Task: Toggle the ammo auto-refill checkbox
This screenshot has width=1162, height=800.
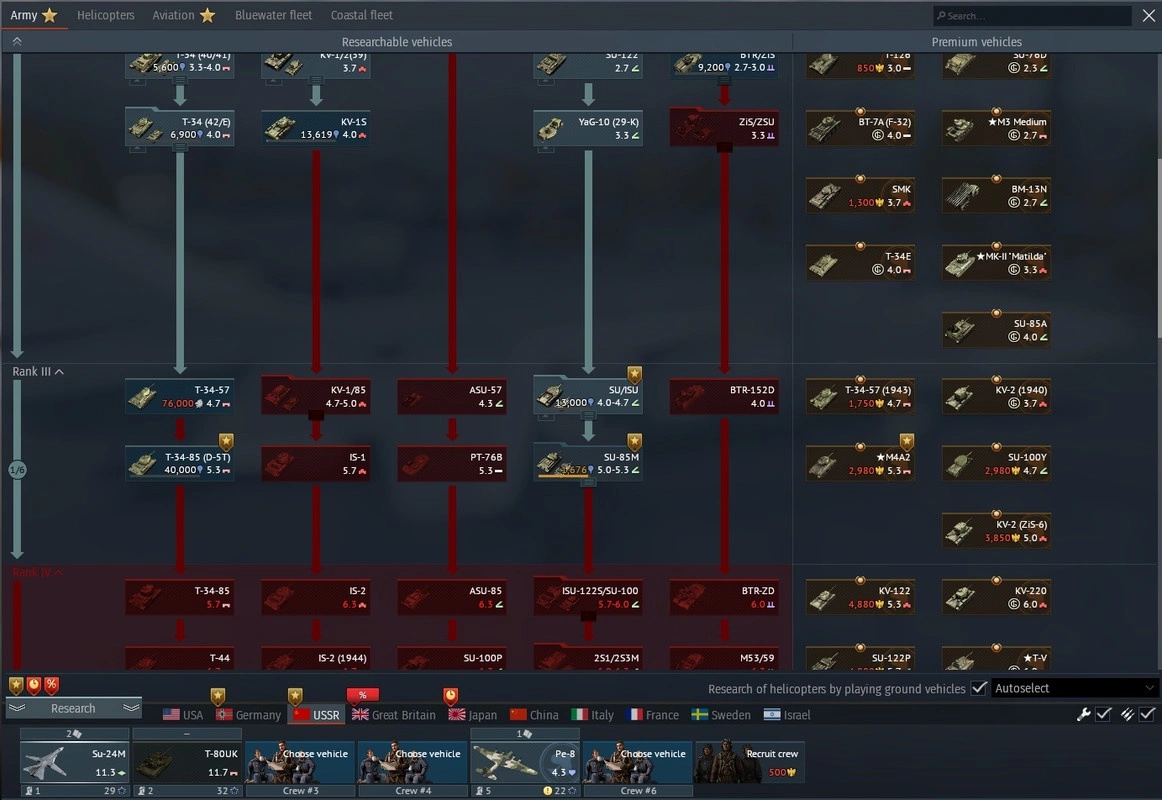Action: click(x=1146, y=714)
